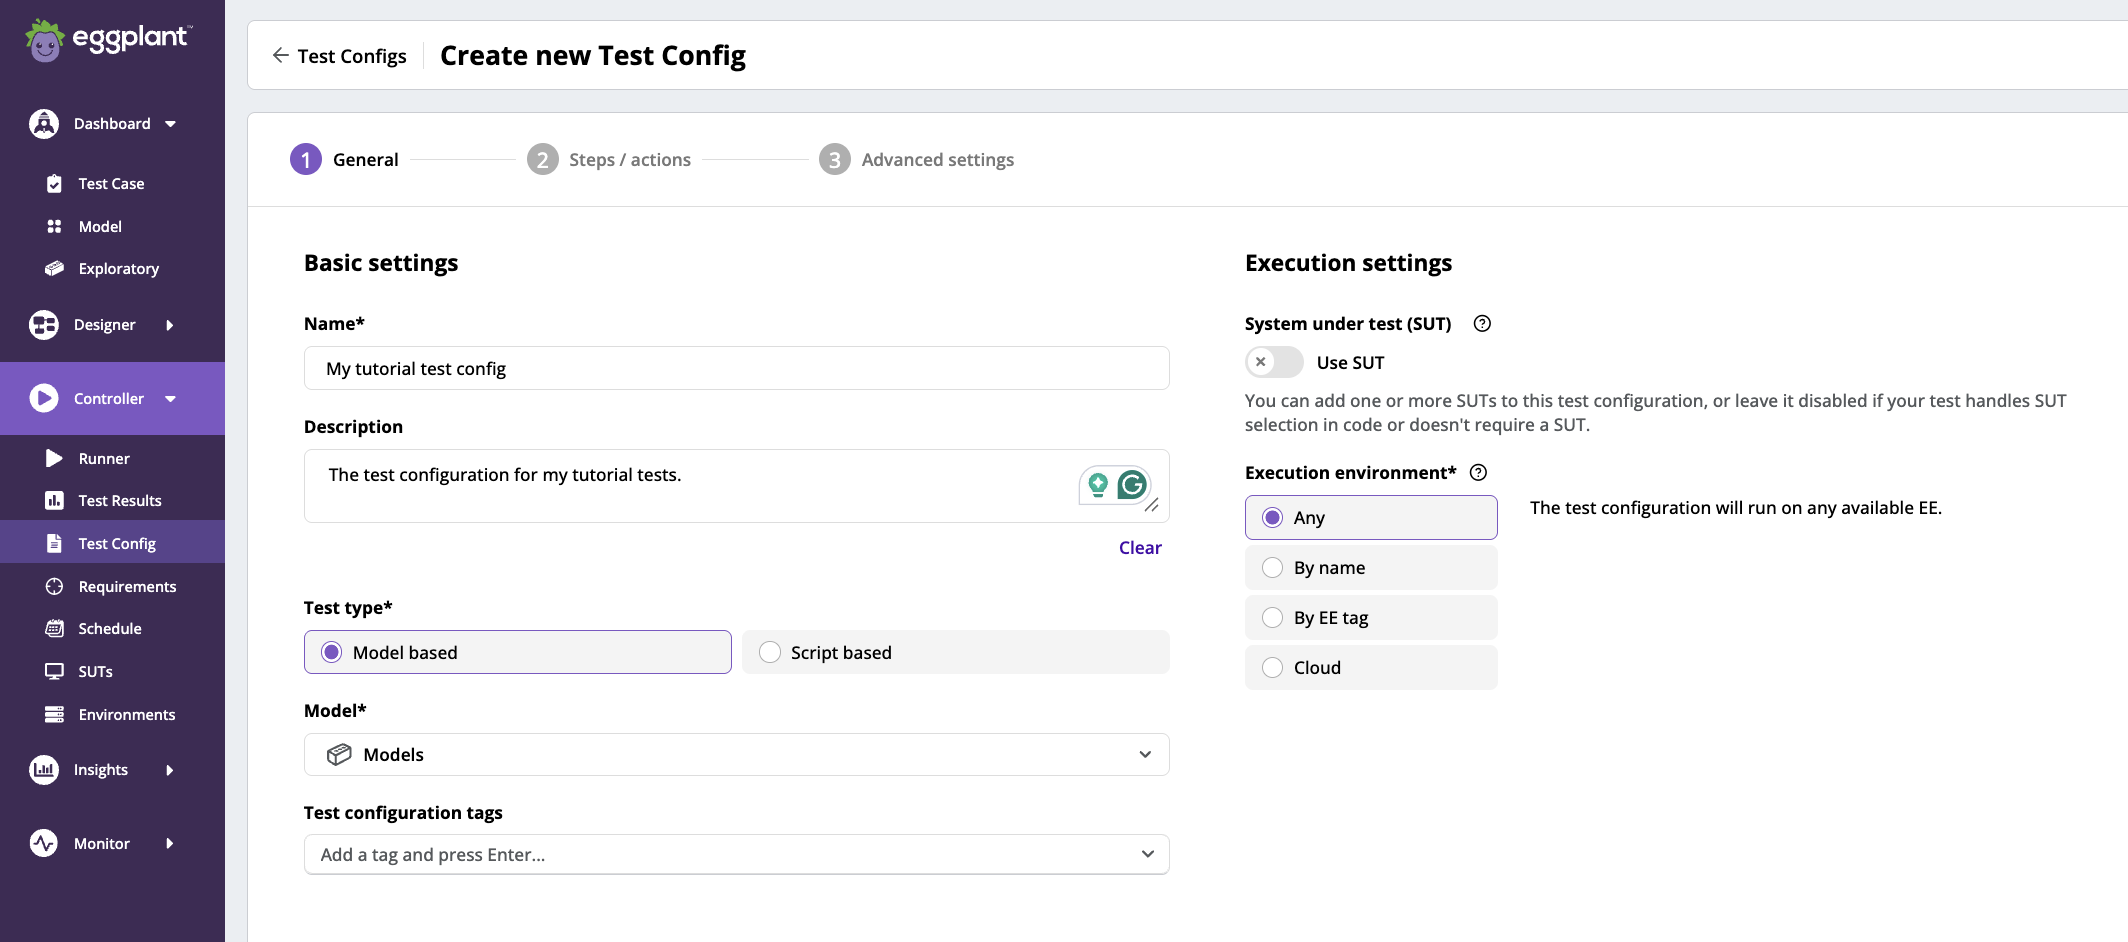Open the Advanced settings step
2128x942 pixels.
(937, 159)
